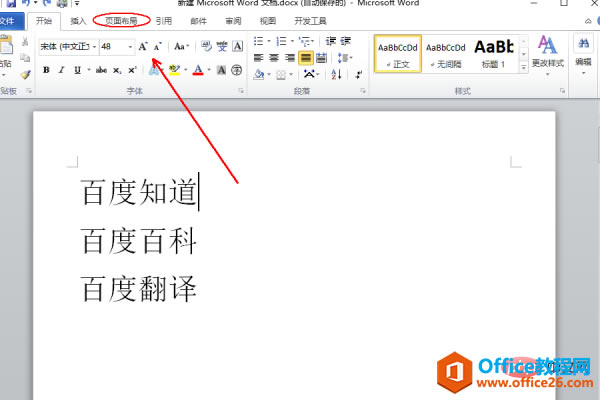The height and width of the screenshot is (400, 600).
Task: Click the Shrink Font icon
Action: pyautogui.click(x=158, y=47)
